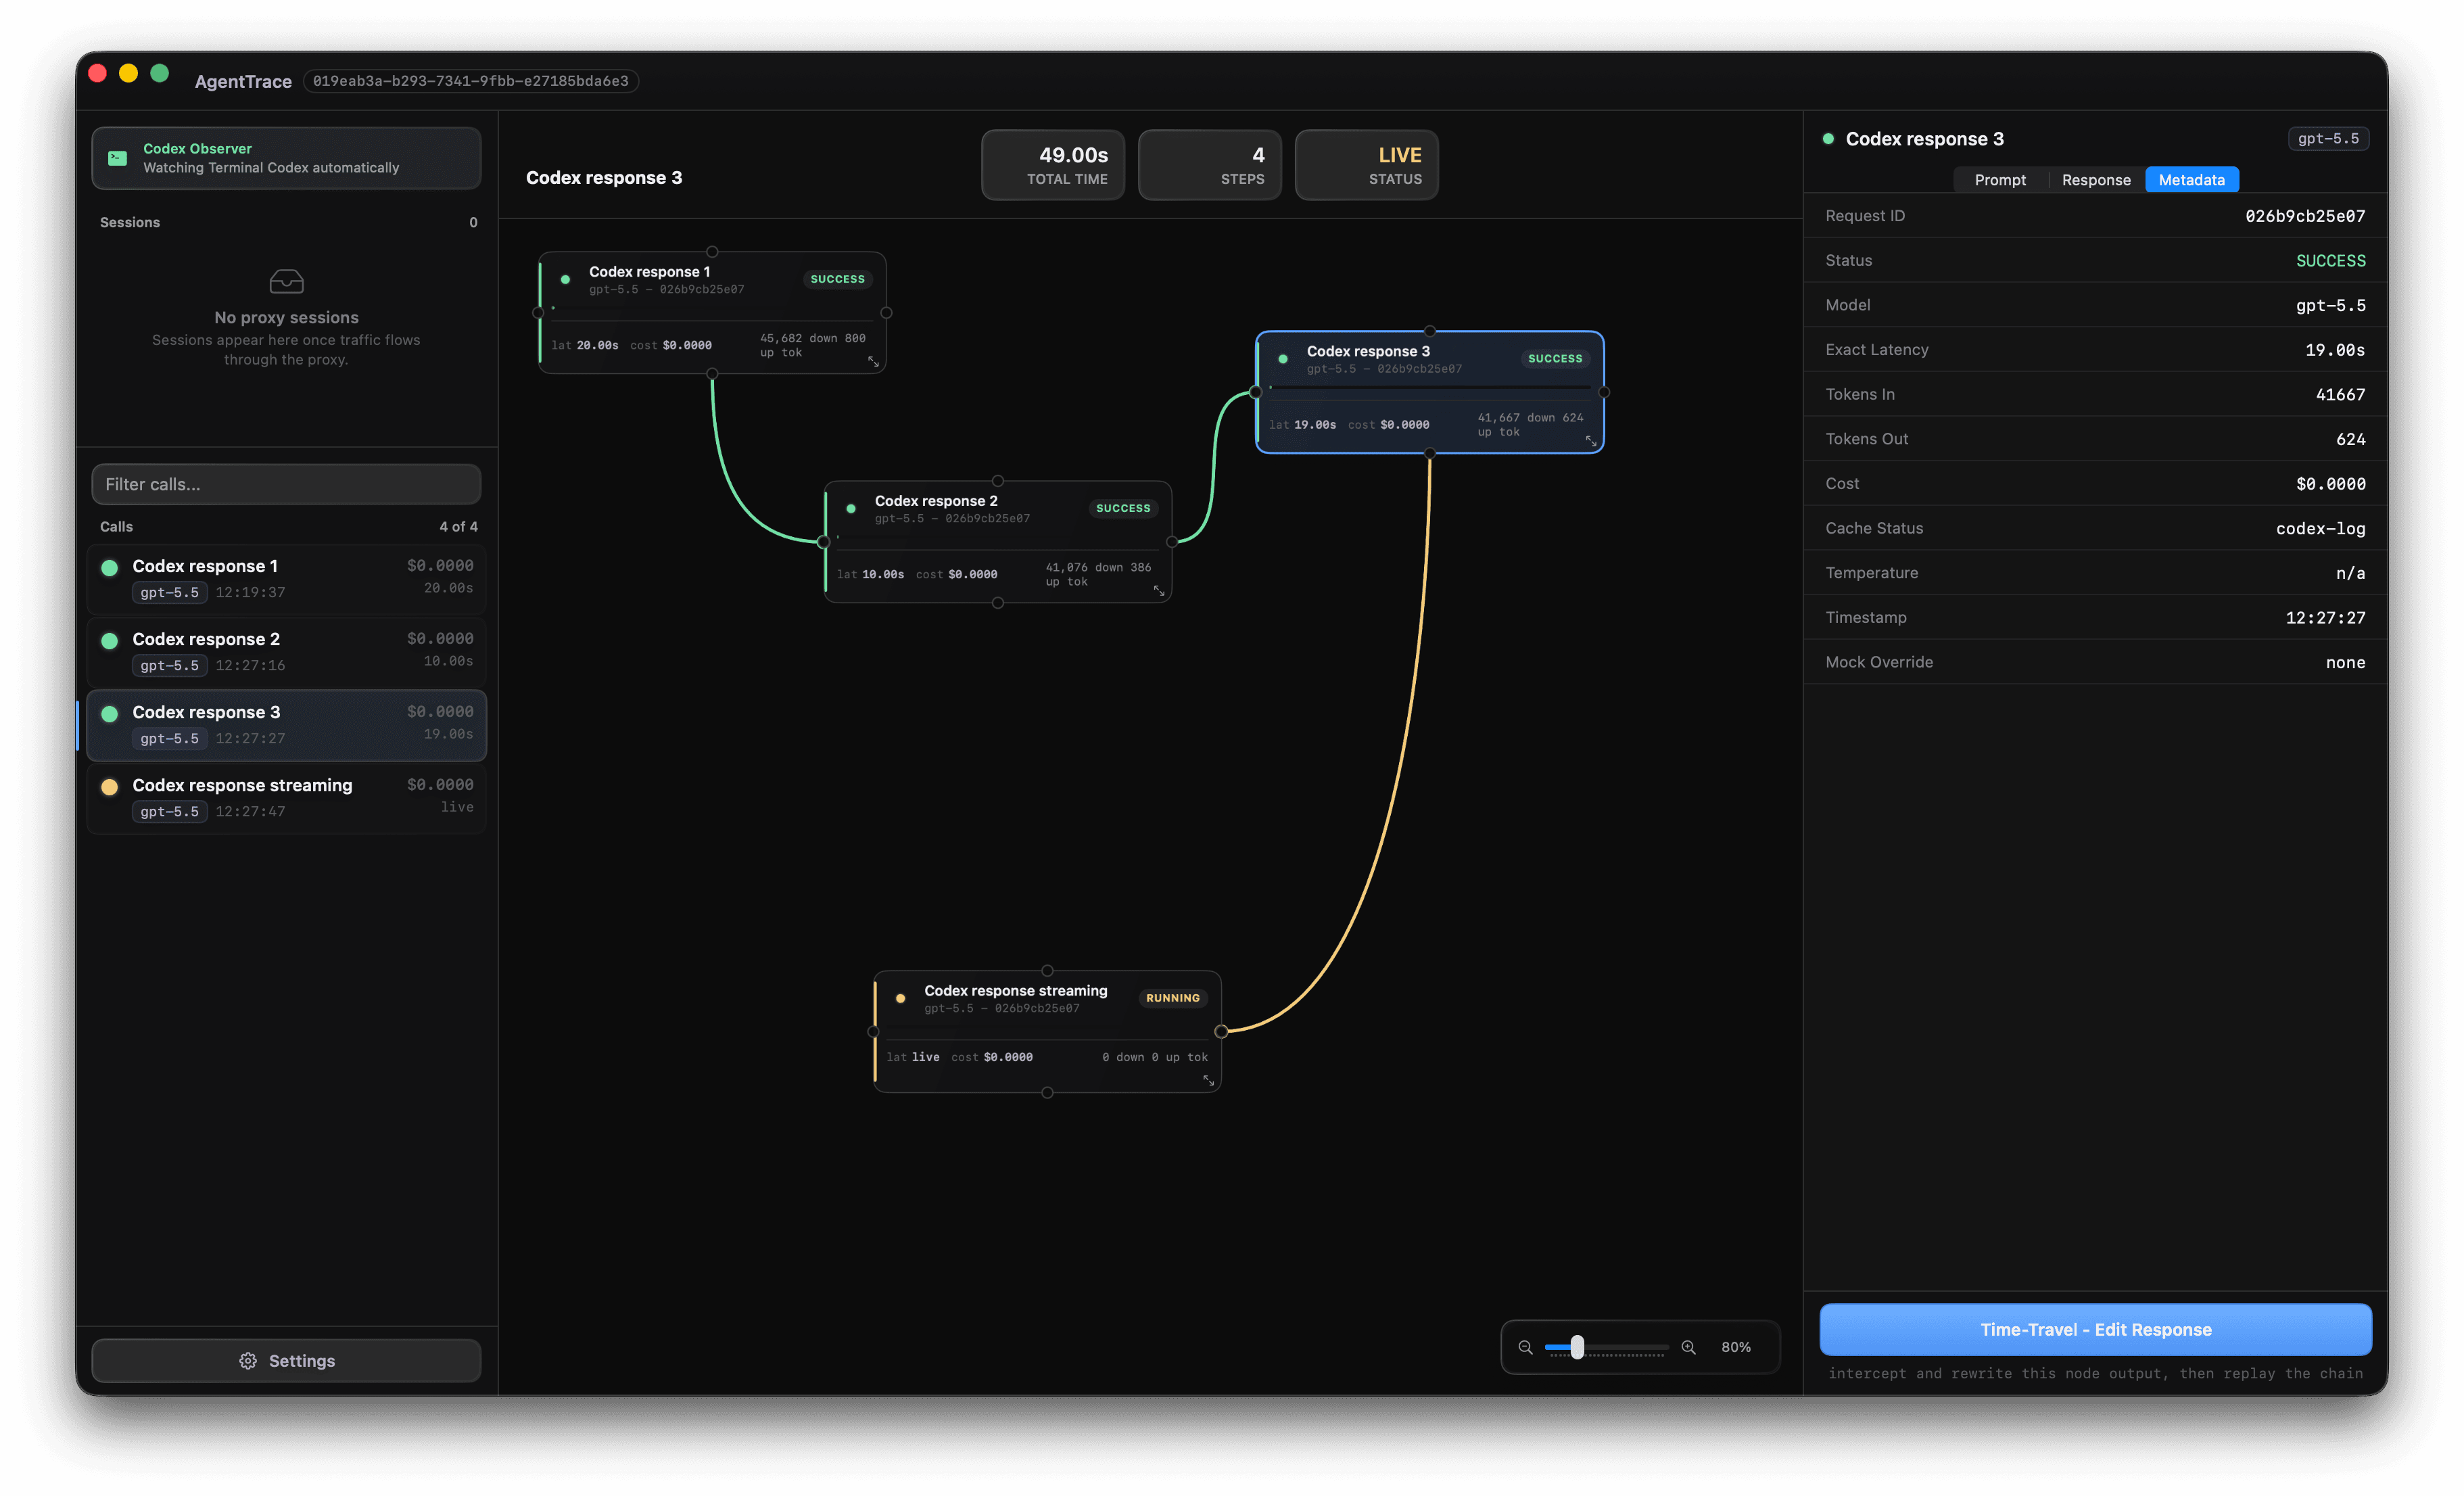Image resolution: width=2464 pixels, height=1496 pixels.
Task: Click the 'live' latency text of streaming call
Action: [457, 807]
